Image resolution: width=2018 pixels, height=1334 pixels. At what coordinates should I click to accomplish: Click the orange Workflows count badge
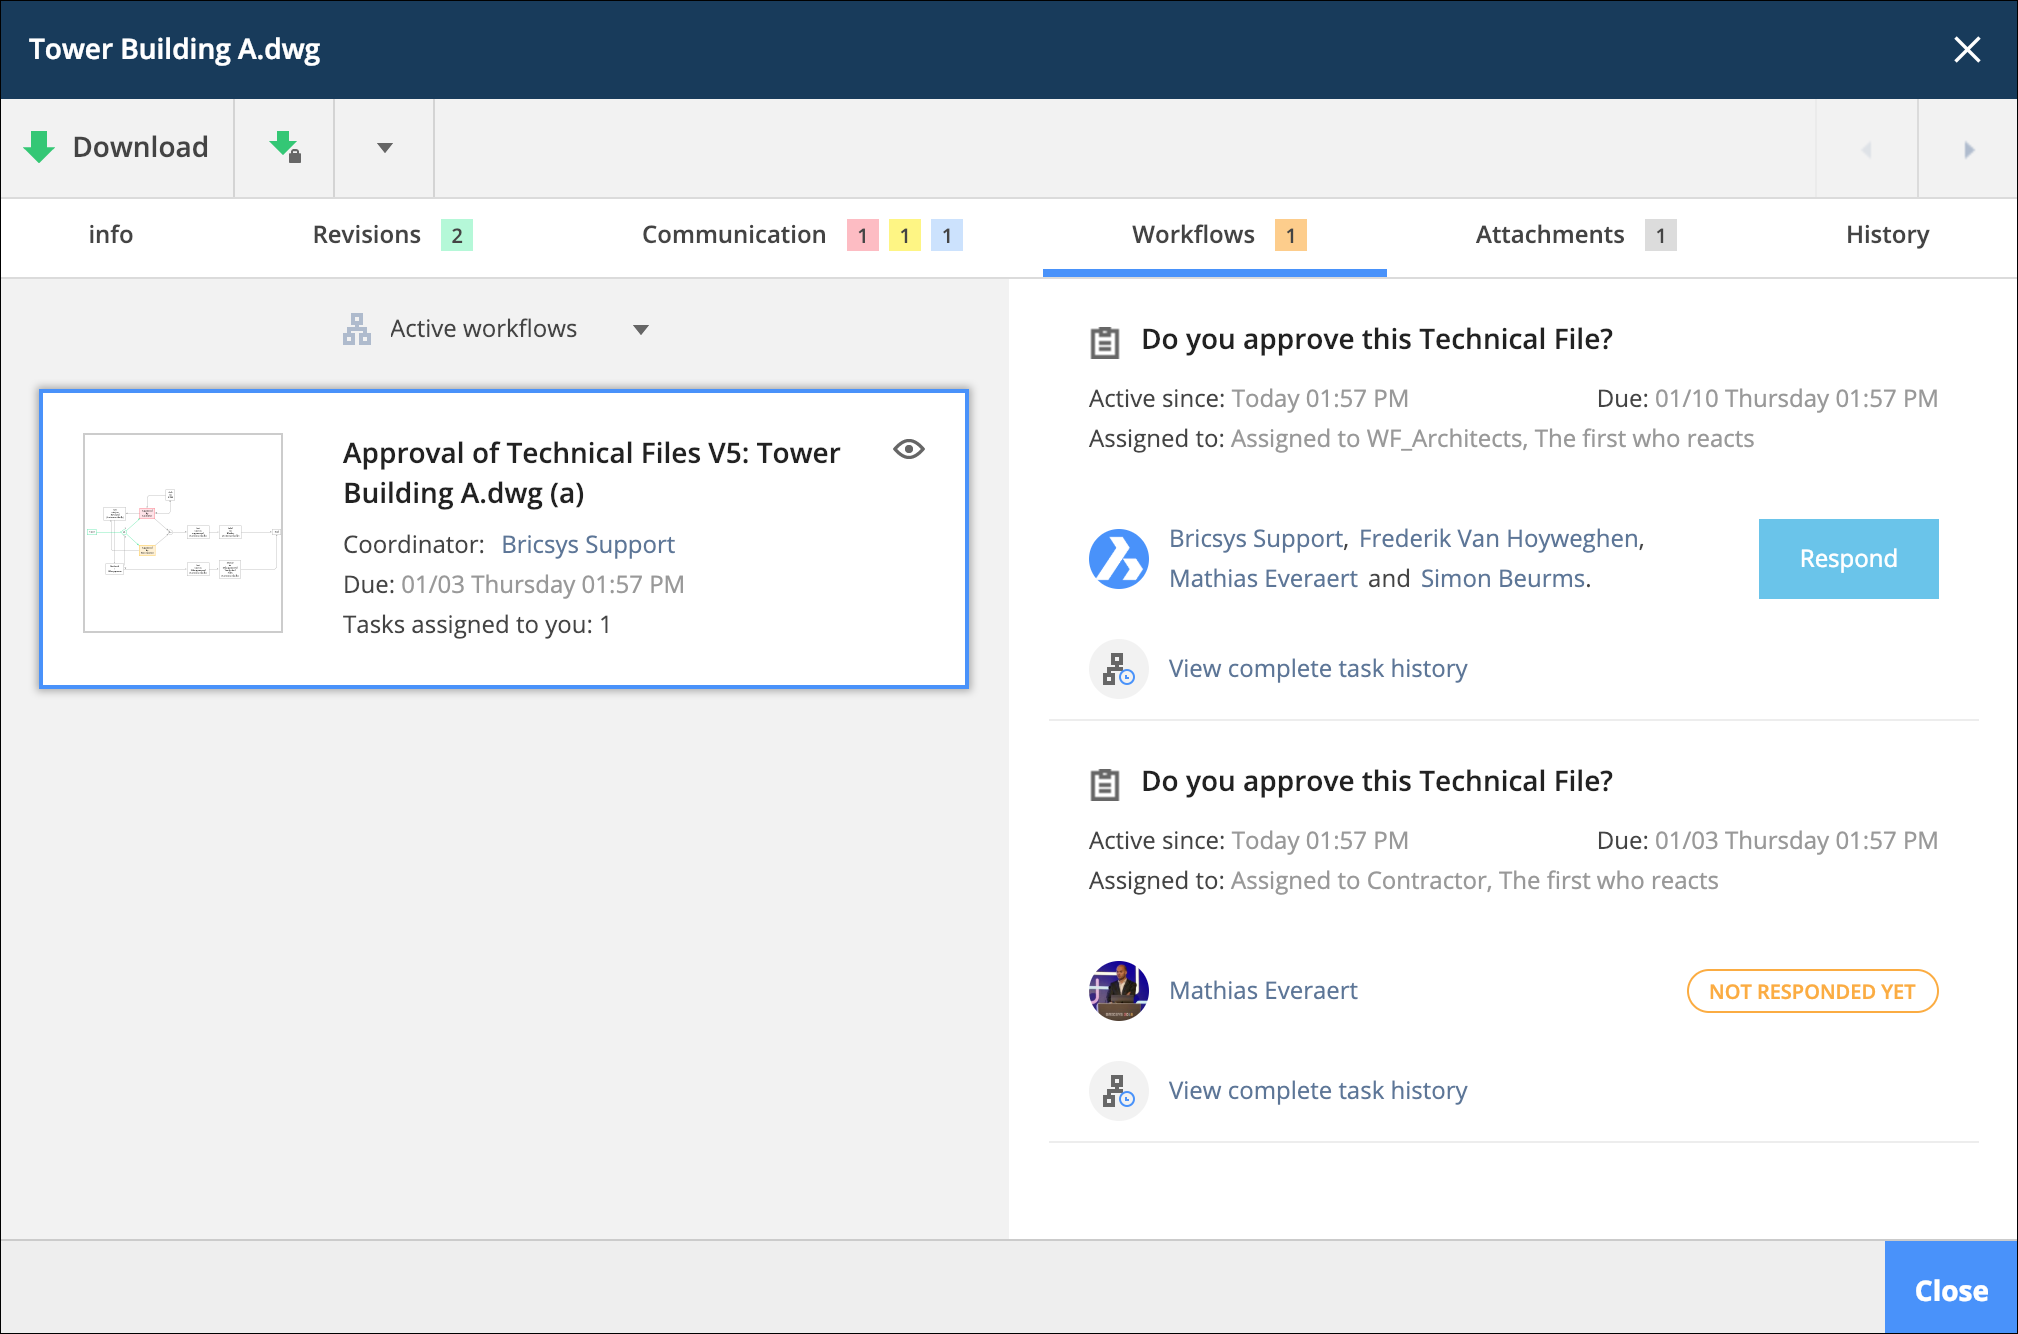(x=1290, y=235)
